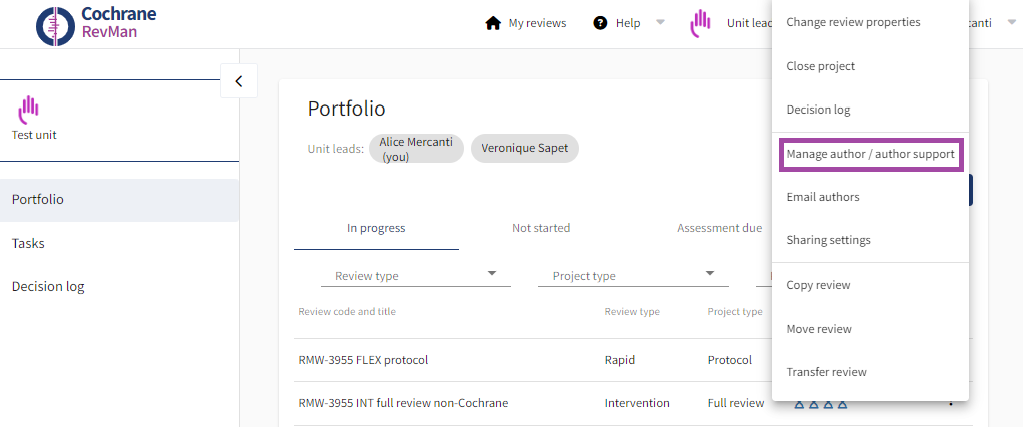Image resolution: width=1023 pixels, height=427 pixels.
Task: Open Tasks in the left sidebar
Action: pyautogui.click(x=28, y=243)
